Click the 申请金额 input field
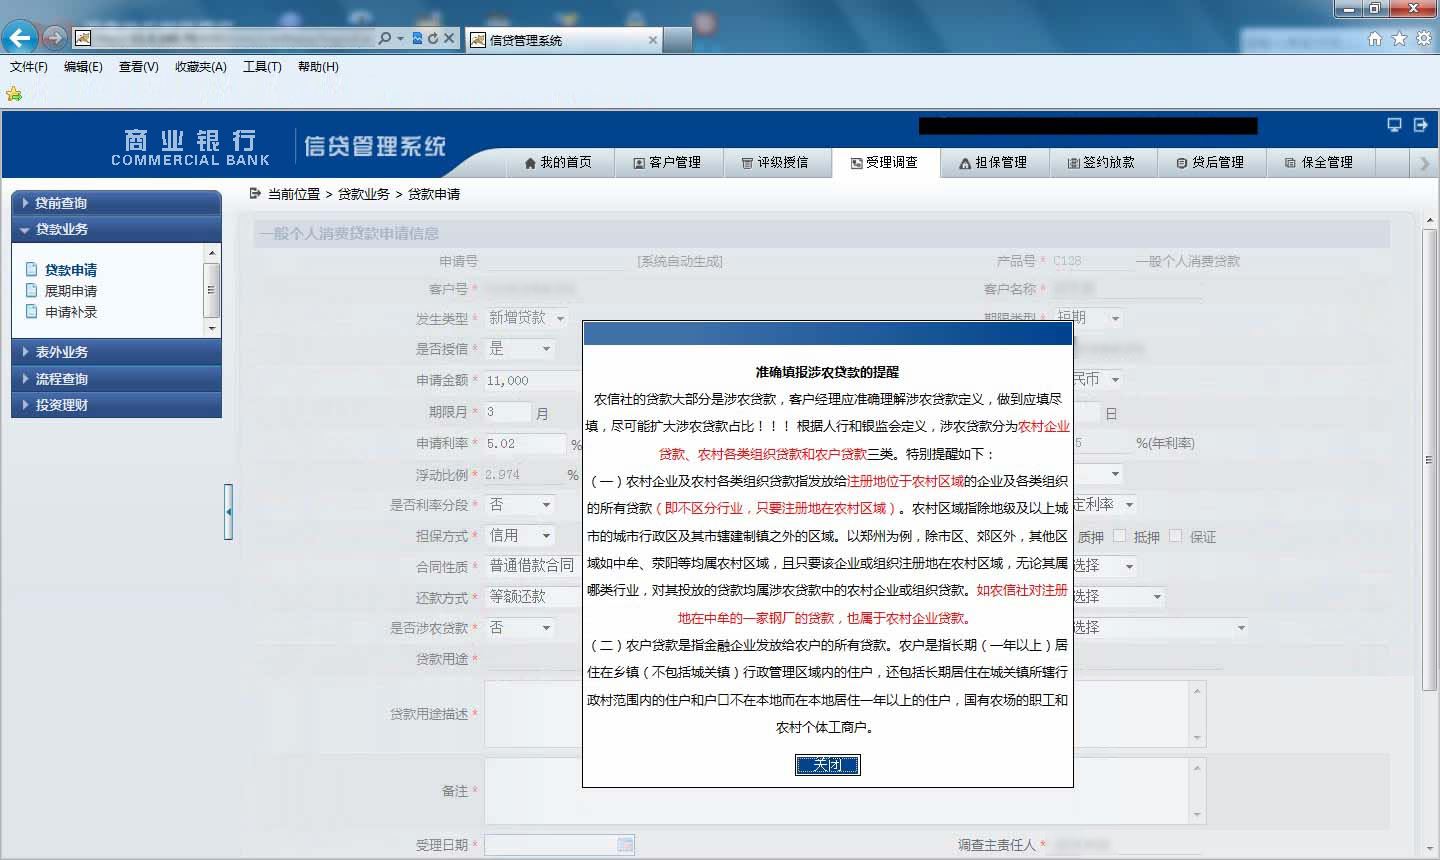This screenshot has width=1440, height=860. [534, 381]
